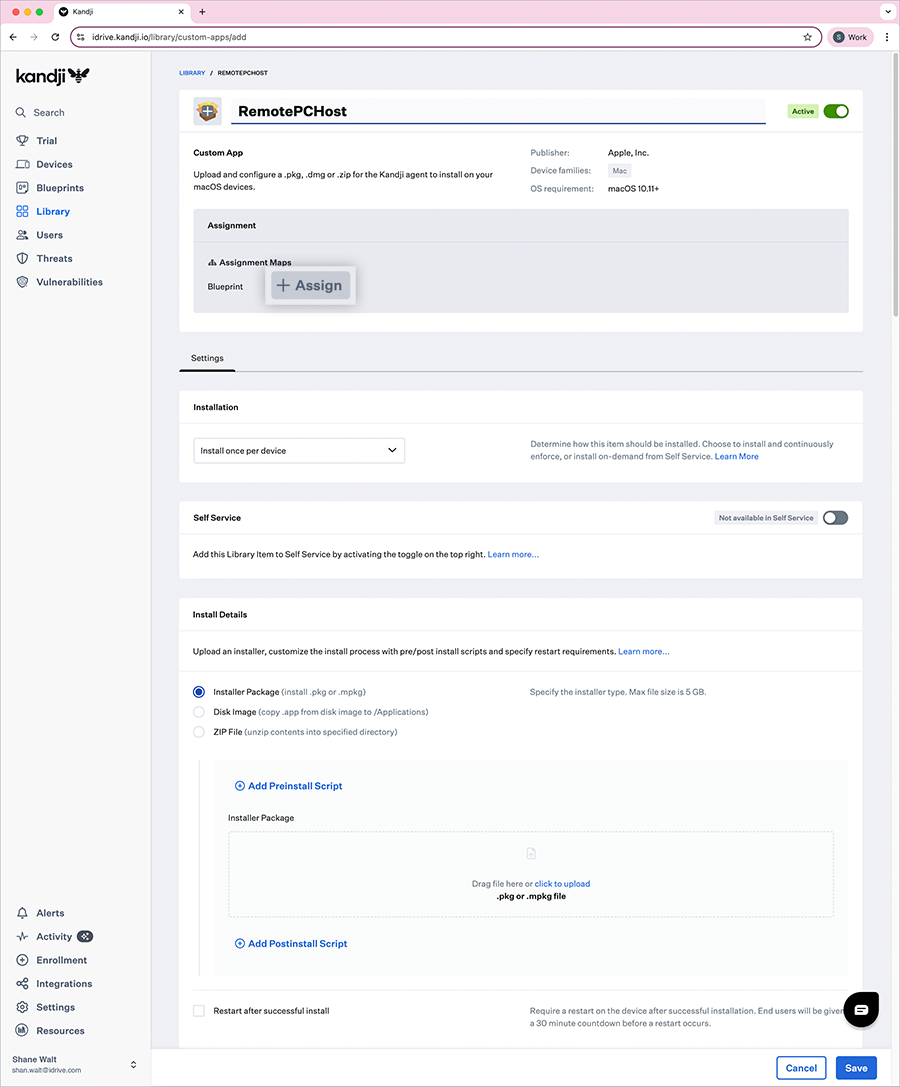Screen dimensions: 900x1087
Task: Click the Alerts bell icon
Action: coord(22,913)
